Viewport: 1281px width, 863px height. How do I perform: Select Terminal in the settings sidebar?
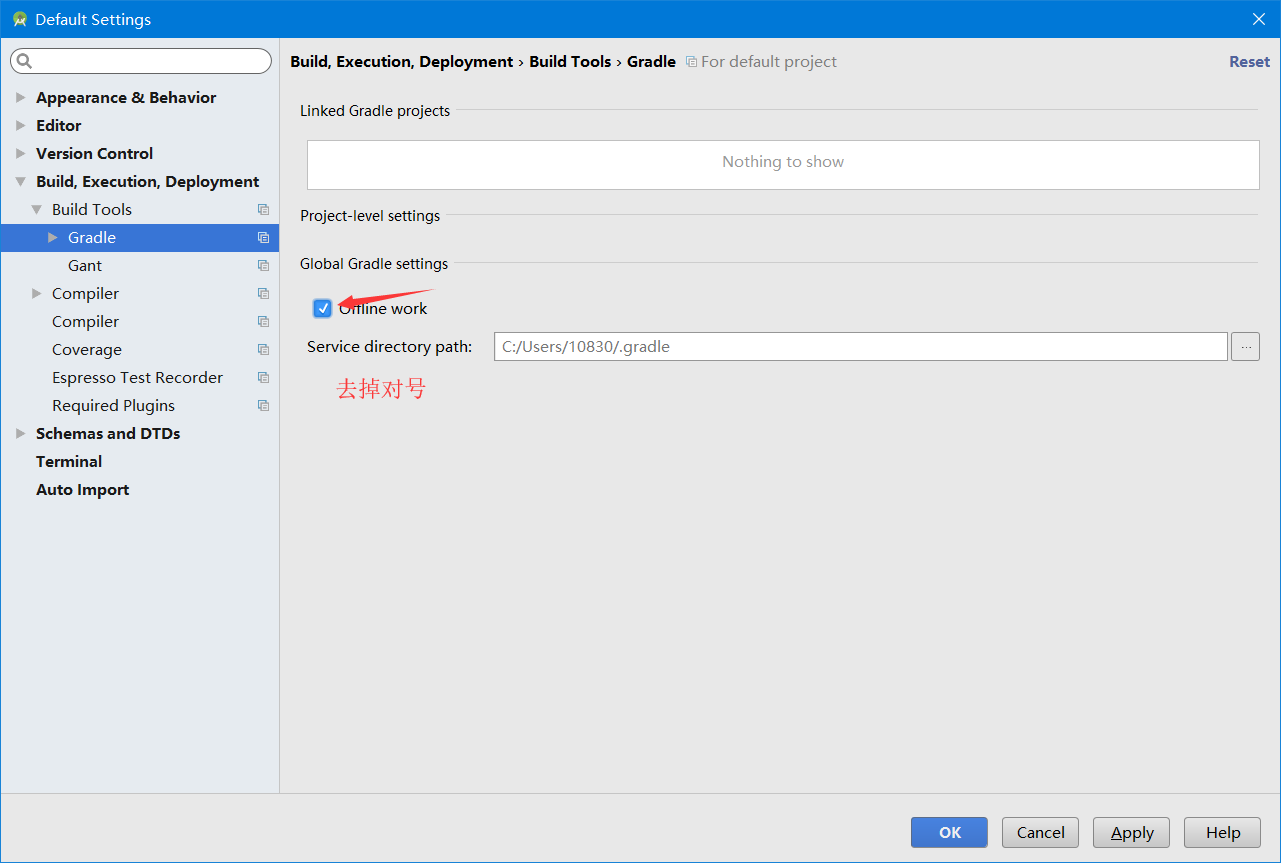68,461
